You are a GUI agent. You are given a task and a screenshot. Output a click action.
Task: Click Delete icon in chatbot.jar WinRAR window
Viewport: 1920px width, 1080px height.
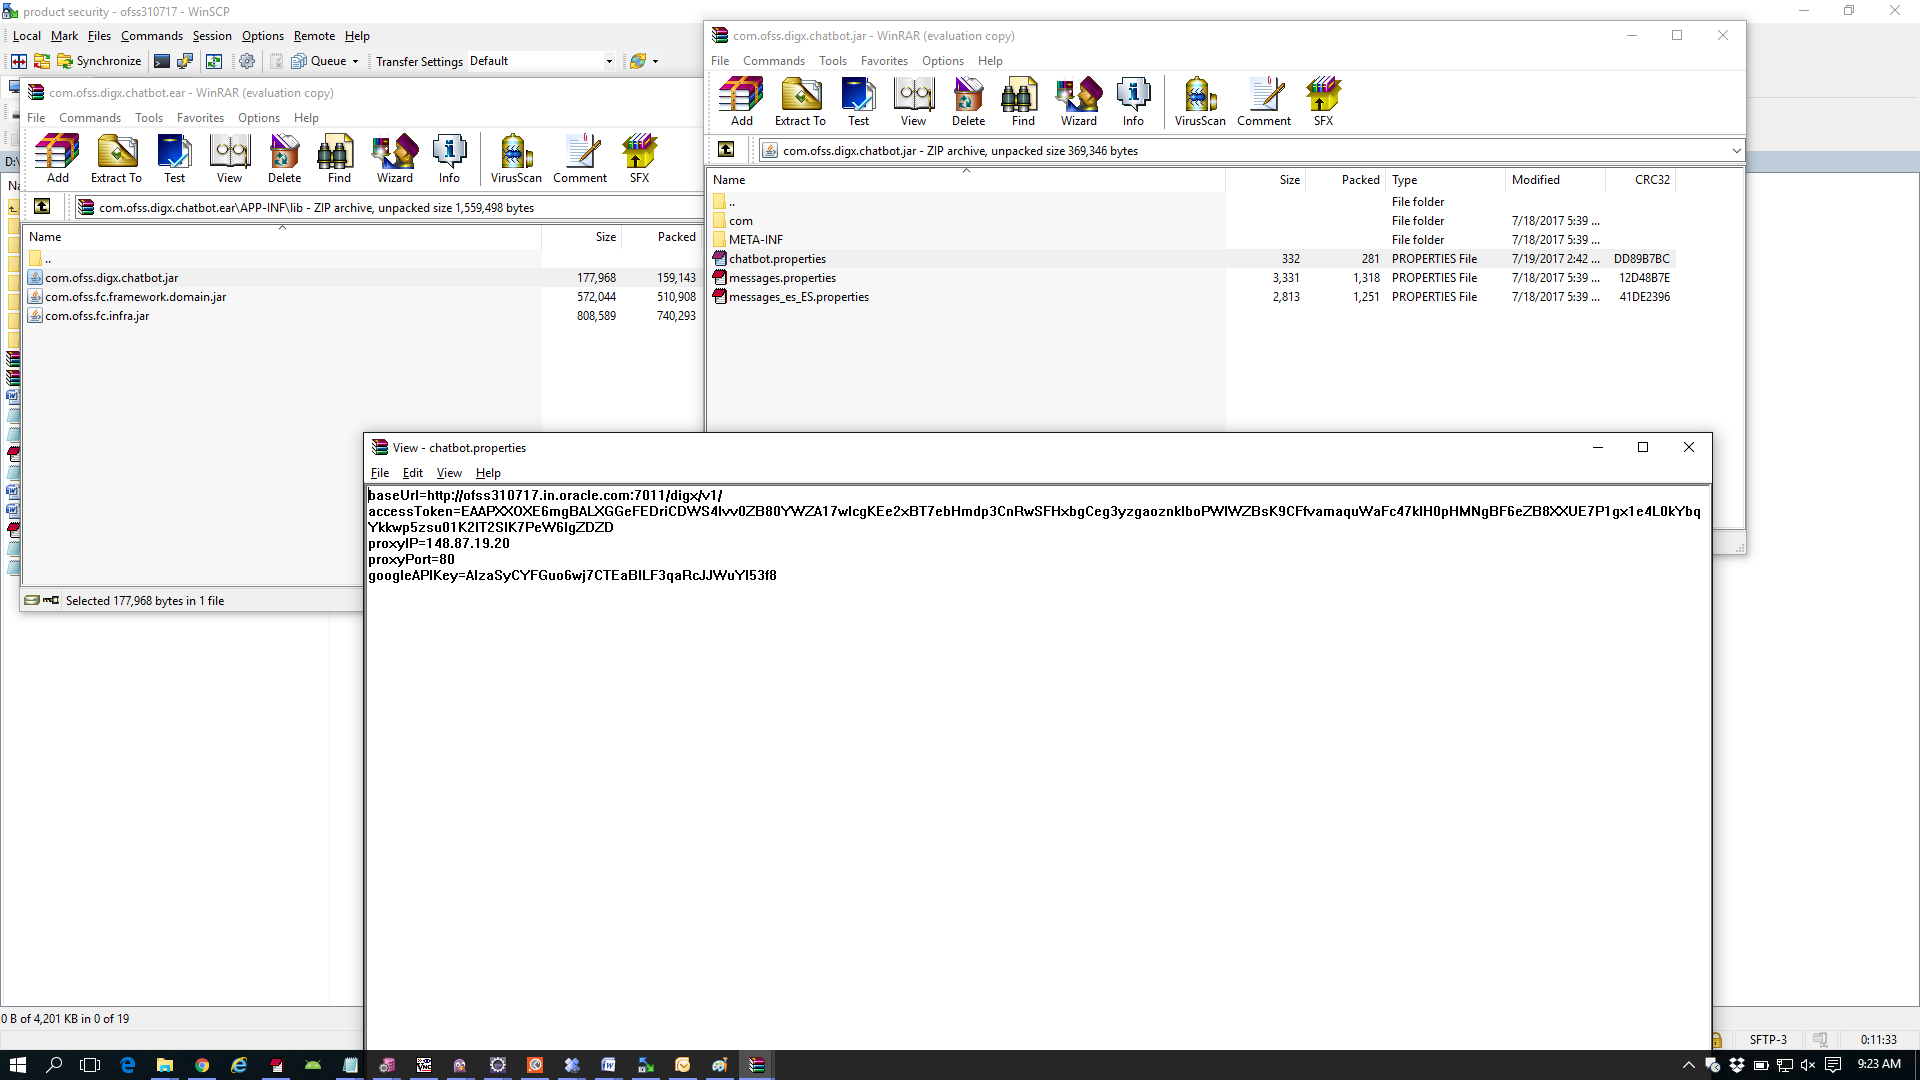coord(968,101)
